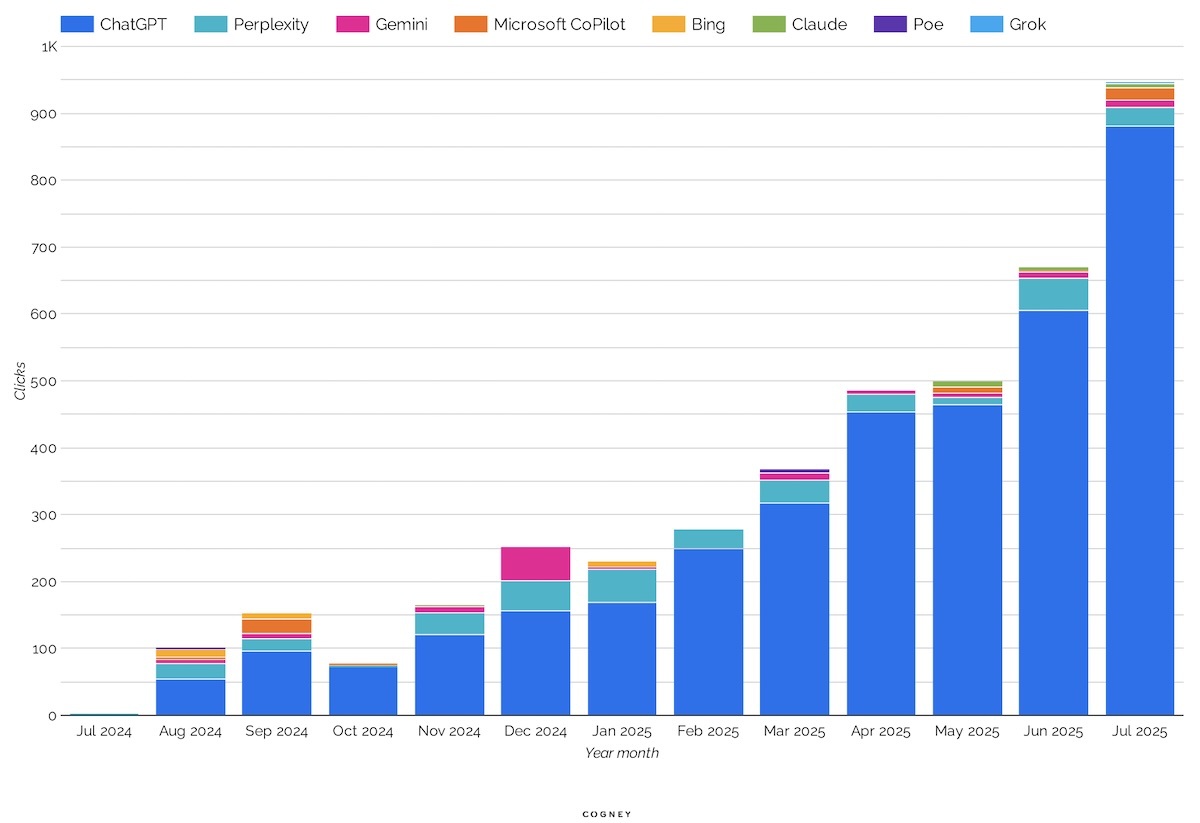Click the Jul 2024 axis label
Image resolution: width=1200 pixels, height=823 pixels.
click(104, 732)
